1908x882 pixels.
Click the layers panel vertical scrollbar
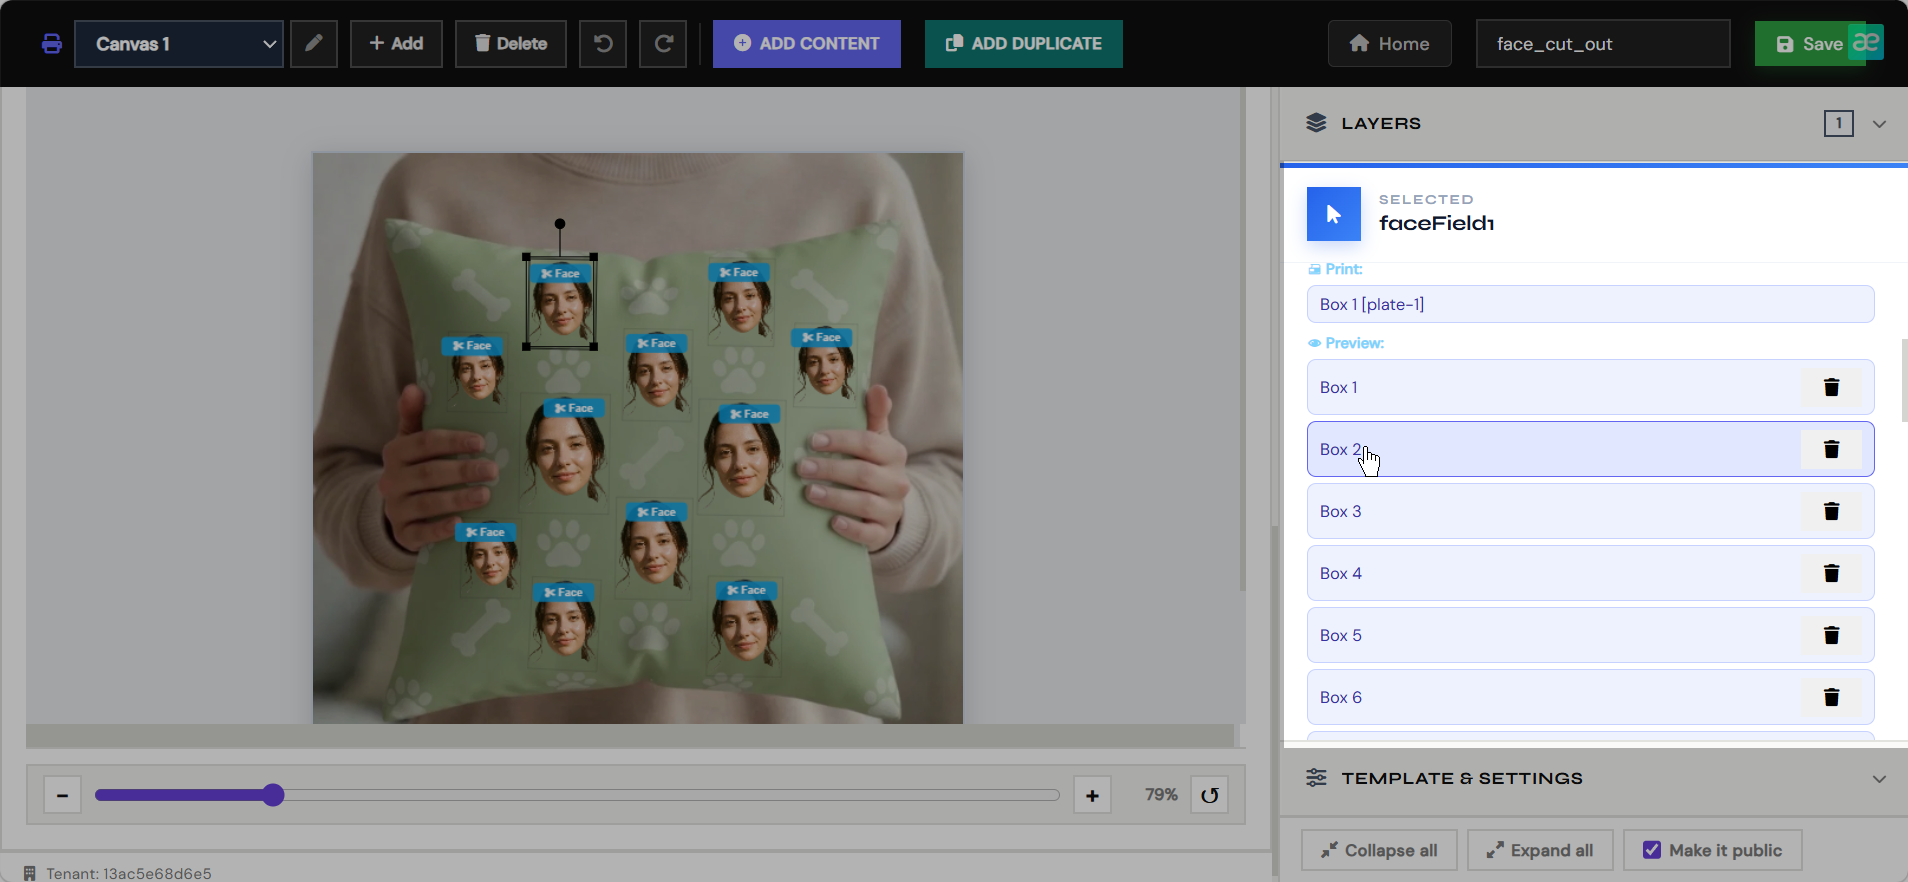1904,380
